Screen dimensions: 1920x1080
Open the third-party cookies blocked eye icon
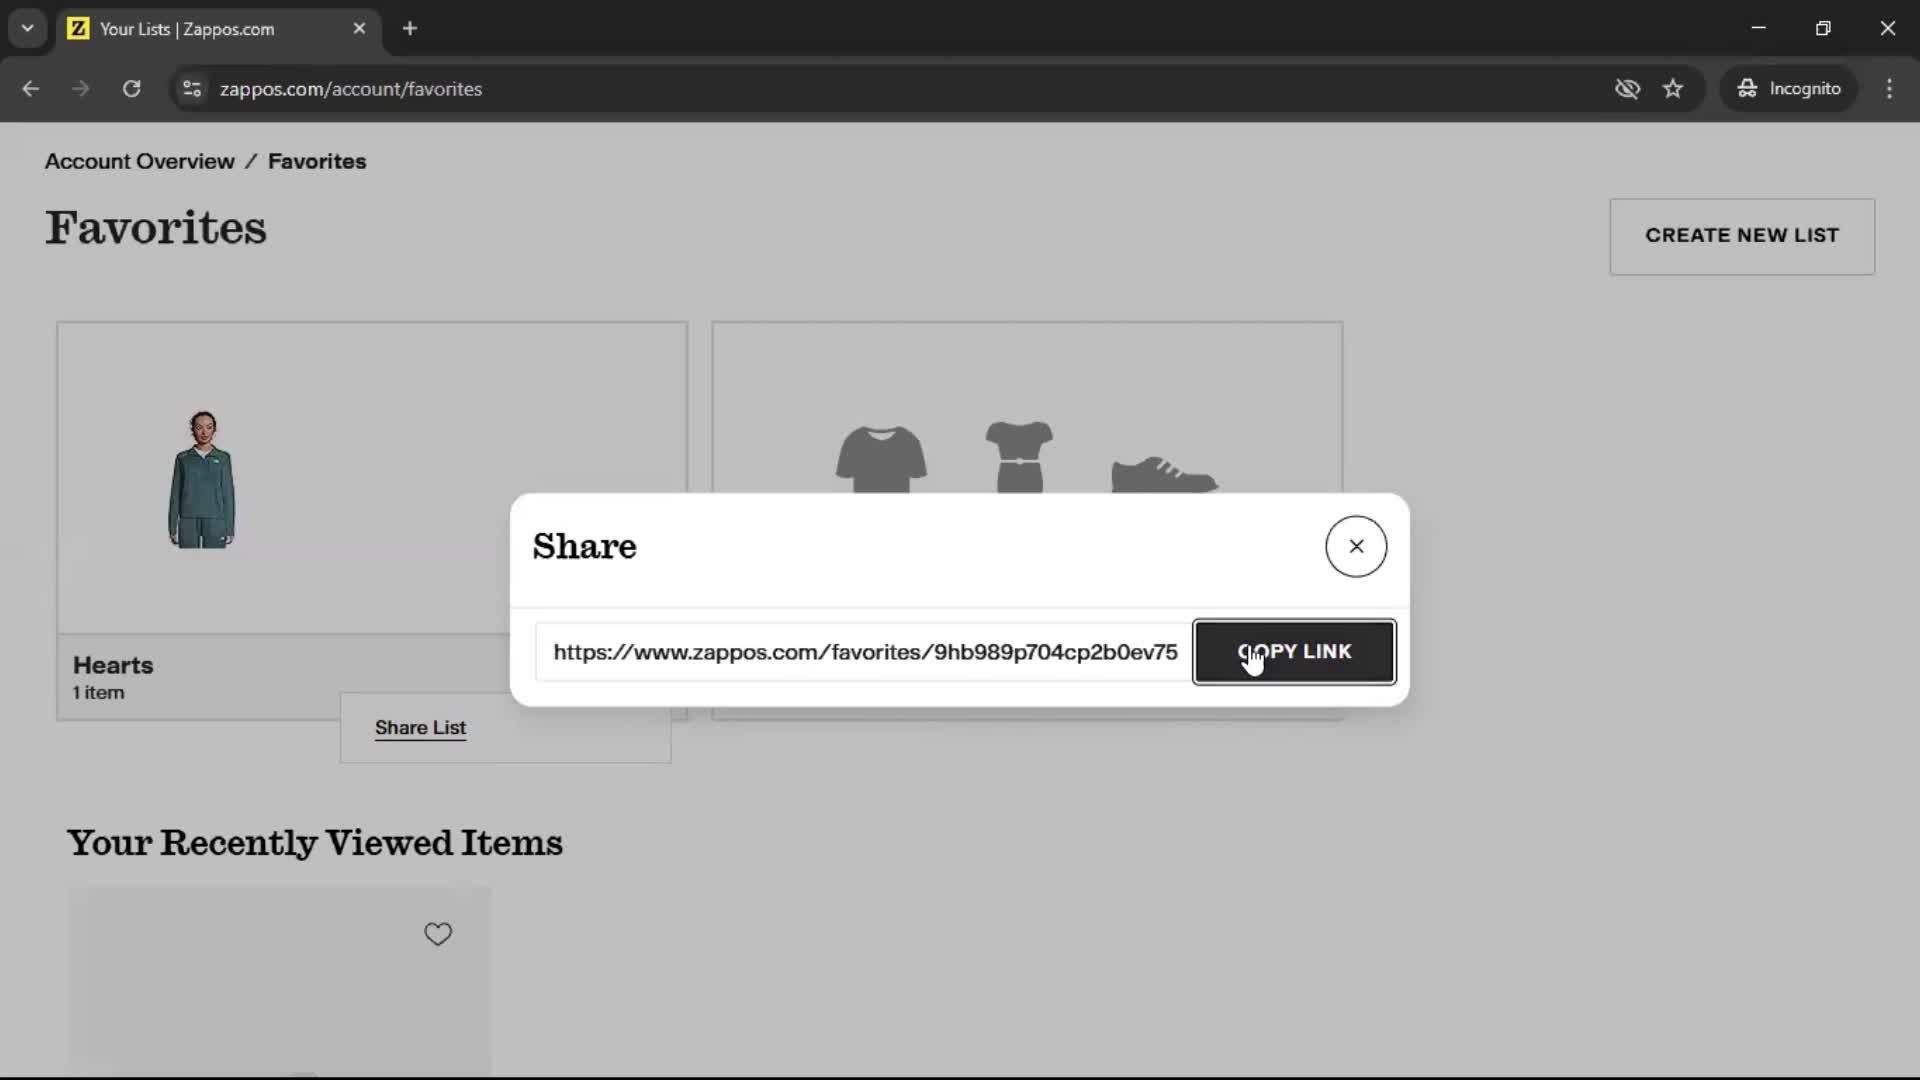[1627, 89]
